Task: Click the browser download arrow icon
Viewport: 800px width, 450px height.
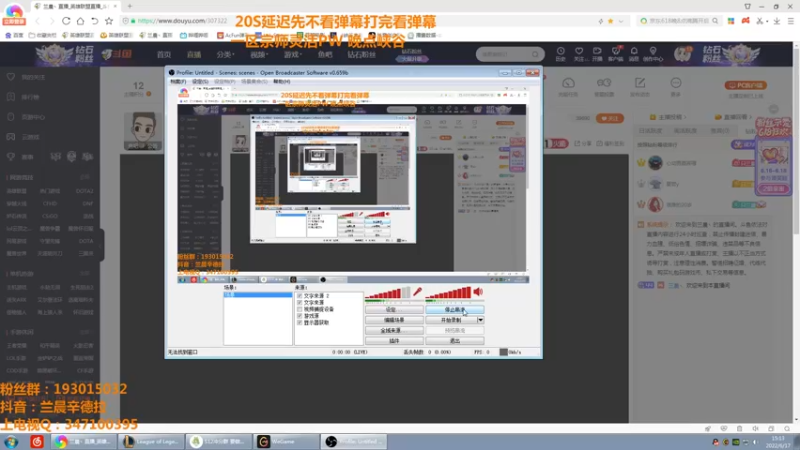Action: click(776, 21)
